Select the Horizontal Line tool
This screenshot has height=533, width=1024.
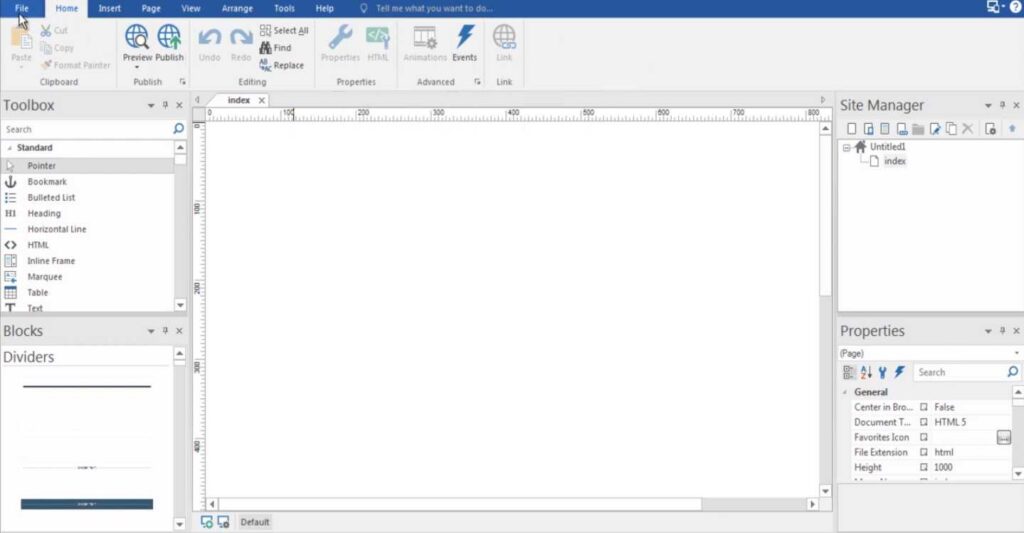point(88,229)
